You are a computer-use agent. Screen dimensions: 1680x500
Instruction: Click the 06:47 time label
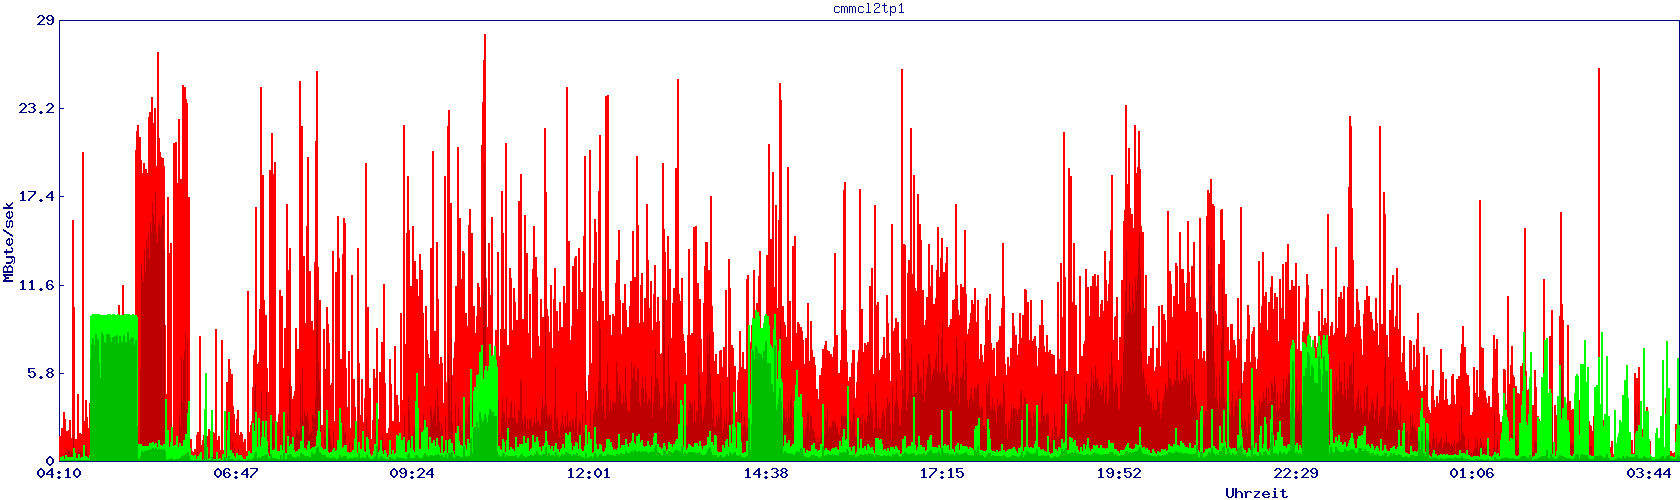click(x=236, y=473)
